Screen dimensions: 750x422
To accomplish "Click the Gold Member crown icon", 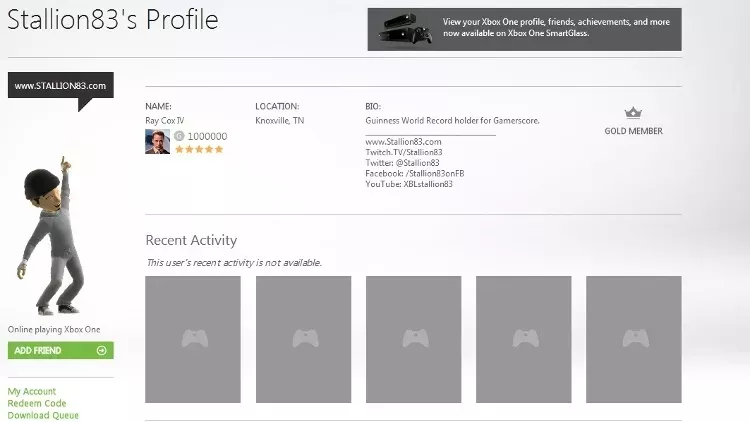I will tap(633, 113).
